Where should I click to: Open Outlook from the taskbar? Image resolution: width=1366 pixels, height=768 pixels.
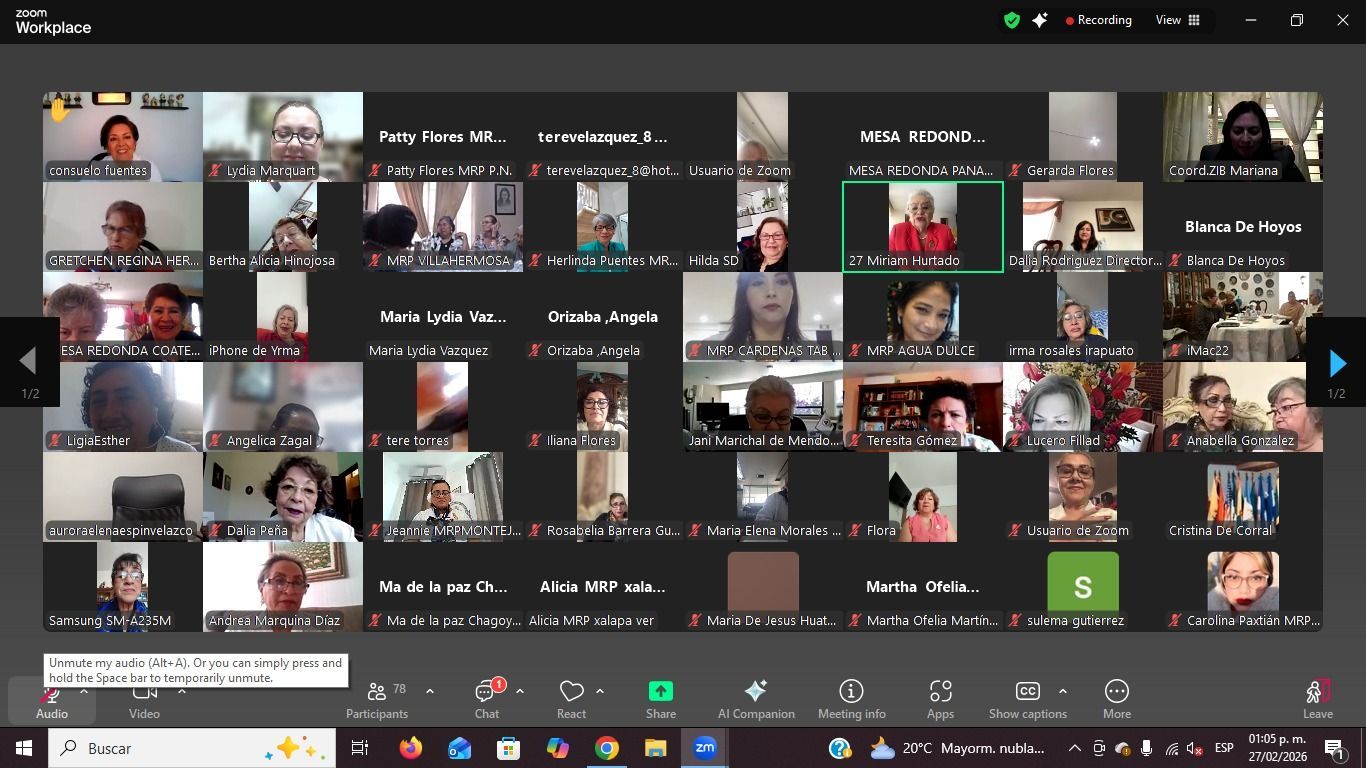pyautogui.click(x=459, y=748)
